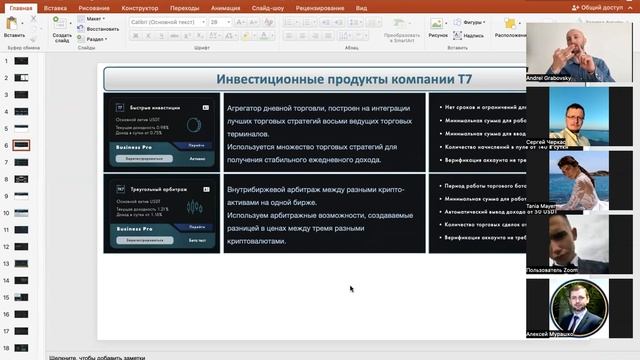Viewport: 640px width, 360px height.
Task: Select Andrei Grabovsky's video tile
Action: (x=579, y=52)
